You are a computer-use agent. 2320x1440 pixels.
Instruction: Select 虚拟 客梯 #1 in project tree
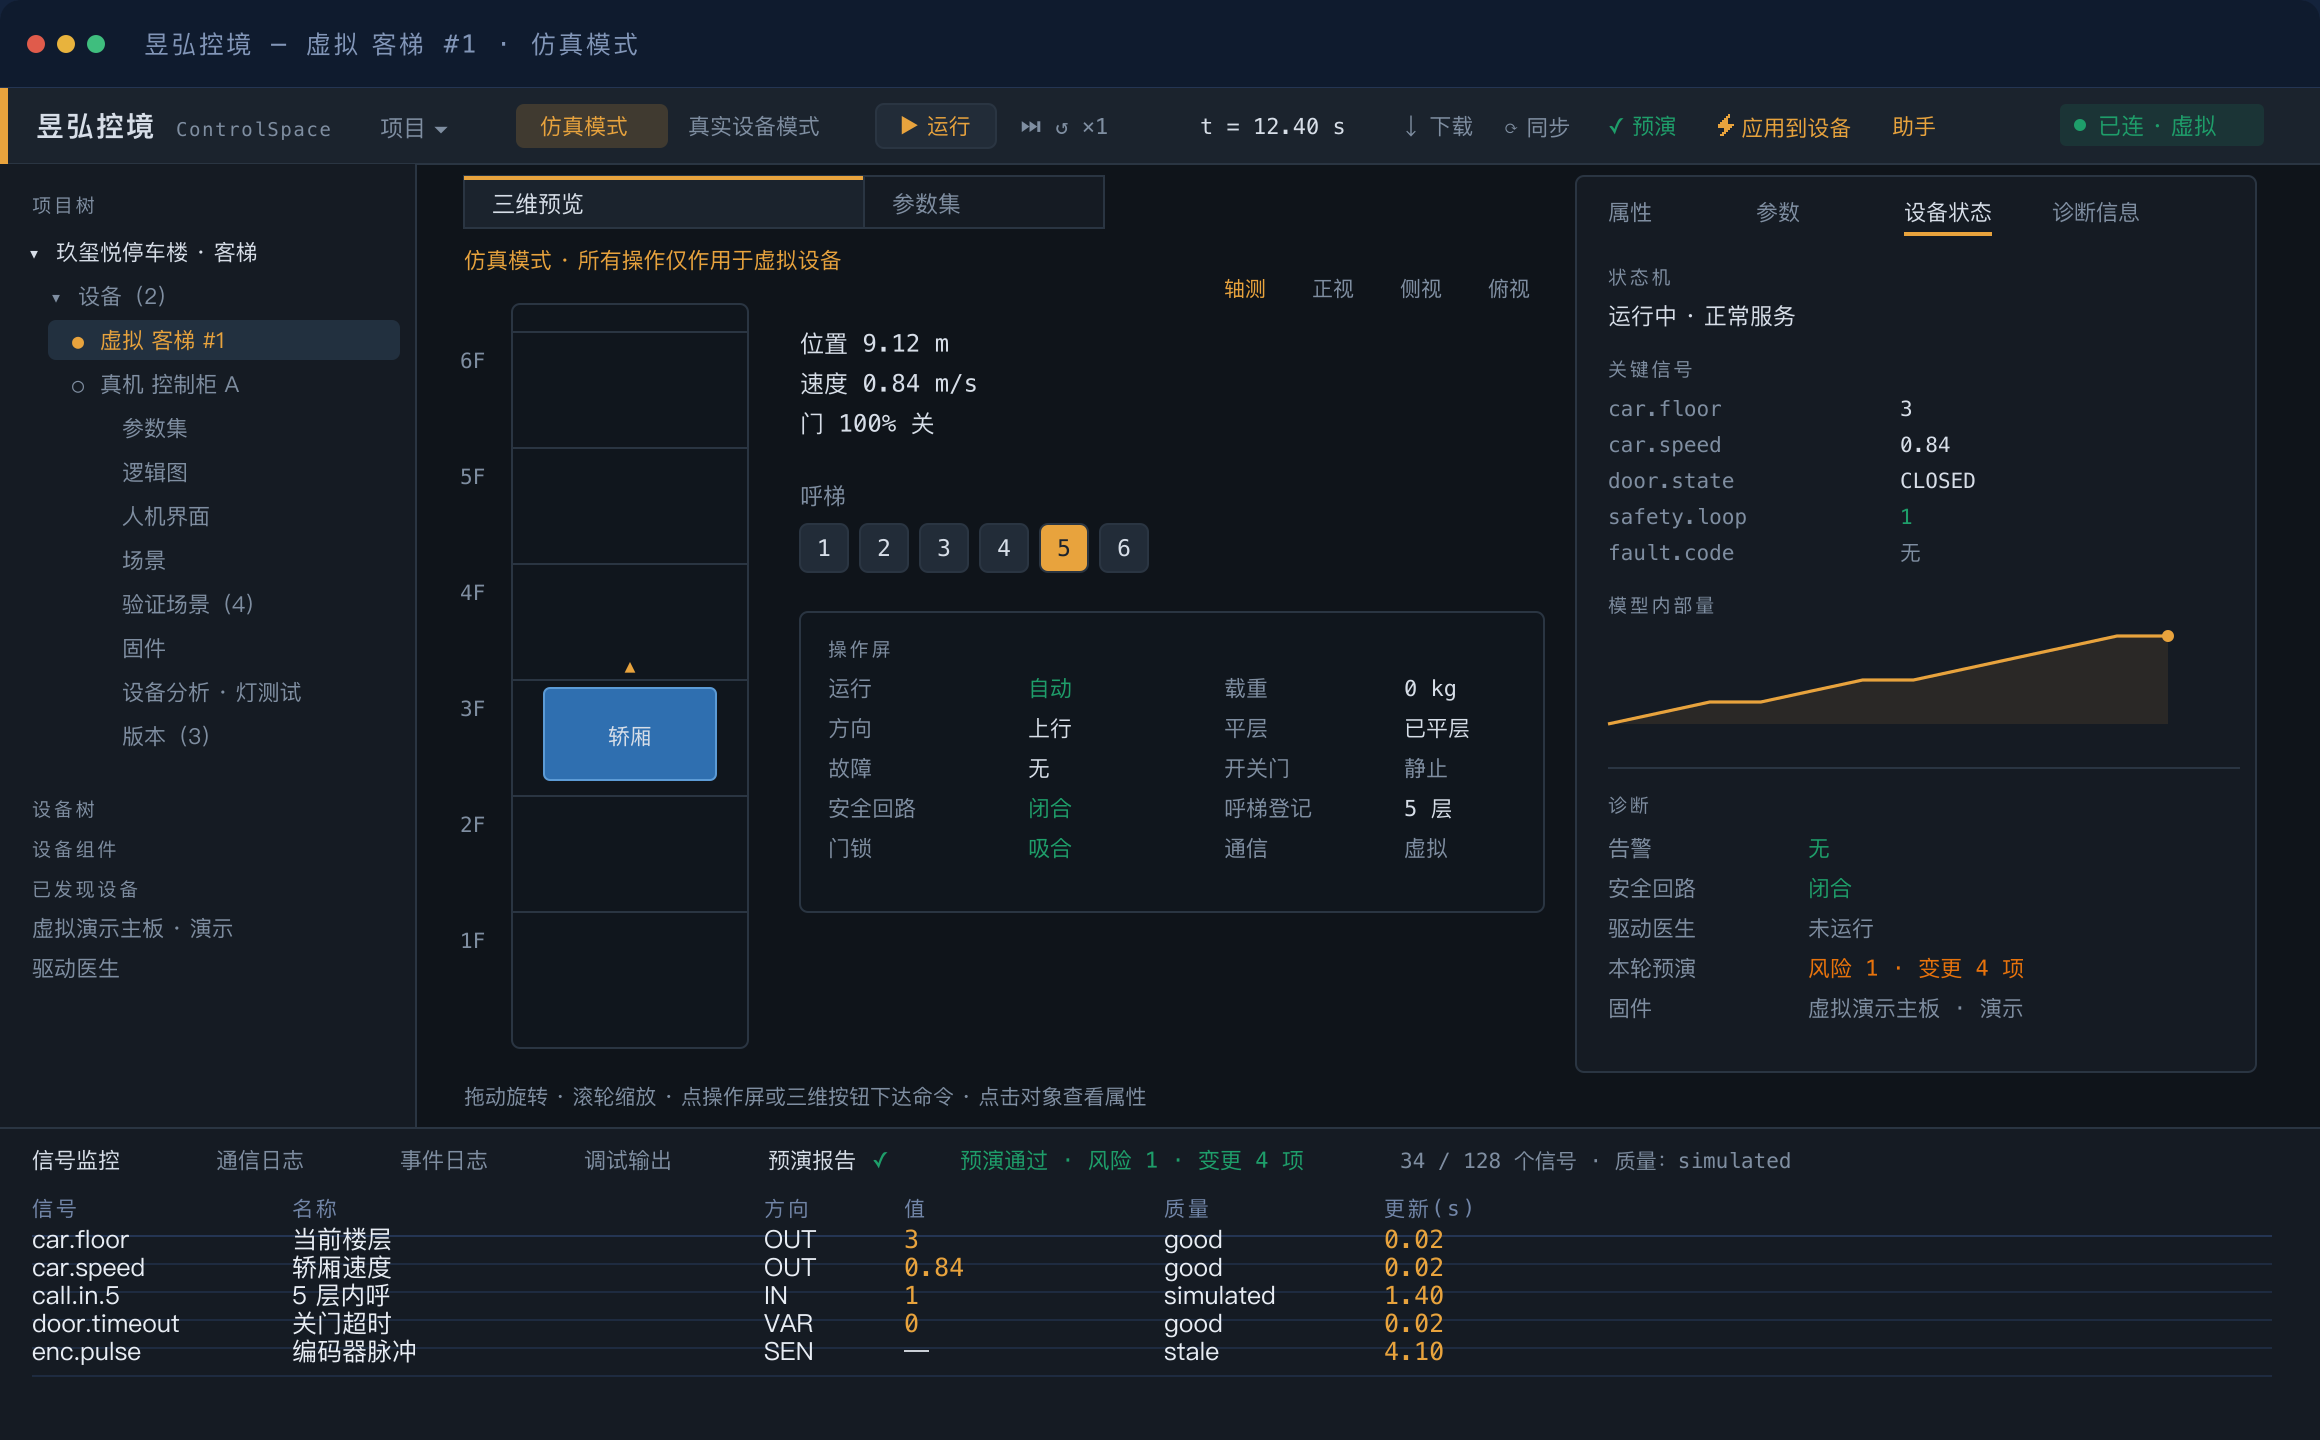coord(224,340)
